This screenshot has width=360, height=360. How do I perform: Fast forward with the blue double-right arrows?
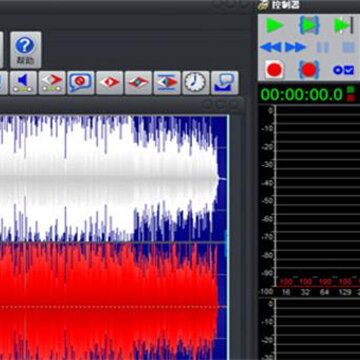point(295,47)
